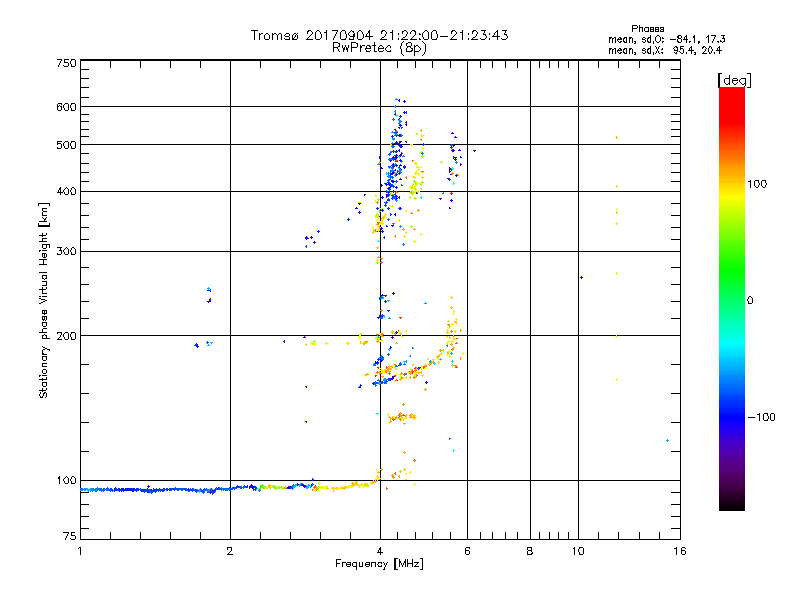This screenshot has width=800, height=600.
Task: Click the 'Phases' header label
Action: pyautogui.click(x=647, y=29)
